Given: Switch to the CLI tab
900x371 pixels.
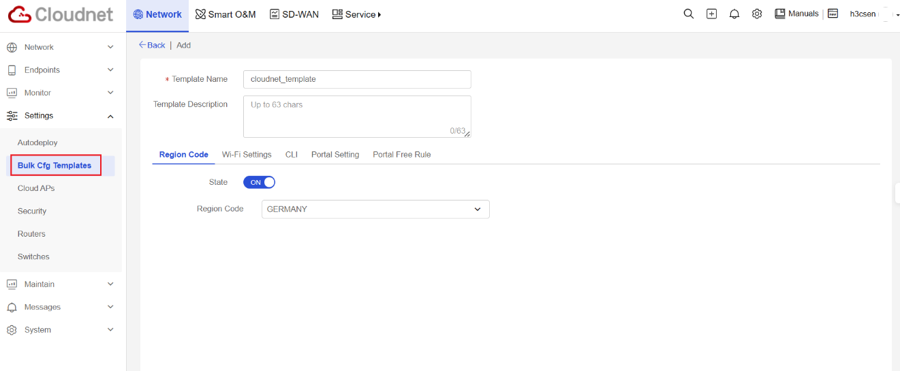Looking at the screenshot, I should pyautogui.click(x=292, y=154).
